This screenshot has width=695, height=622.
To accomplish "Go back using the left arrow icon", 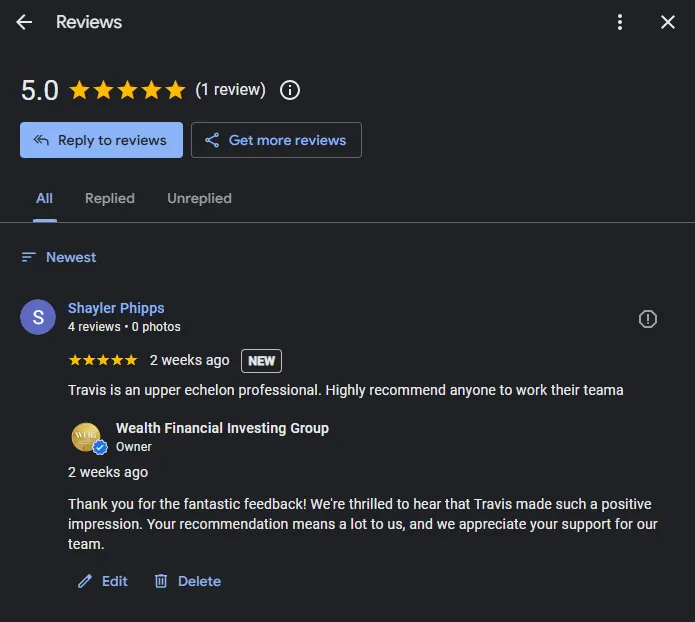I will [24, 22].
